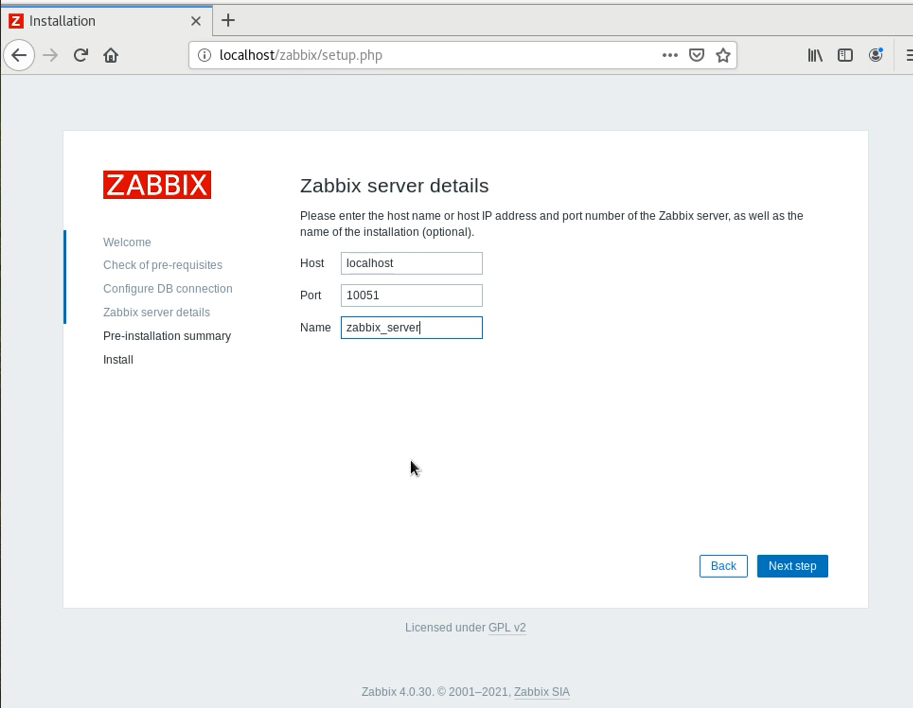Open Firefox account icon
This screenshot has height=708, width=913.
[x=876, y=55]
